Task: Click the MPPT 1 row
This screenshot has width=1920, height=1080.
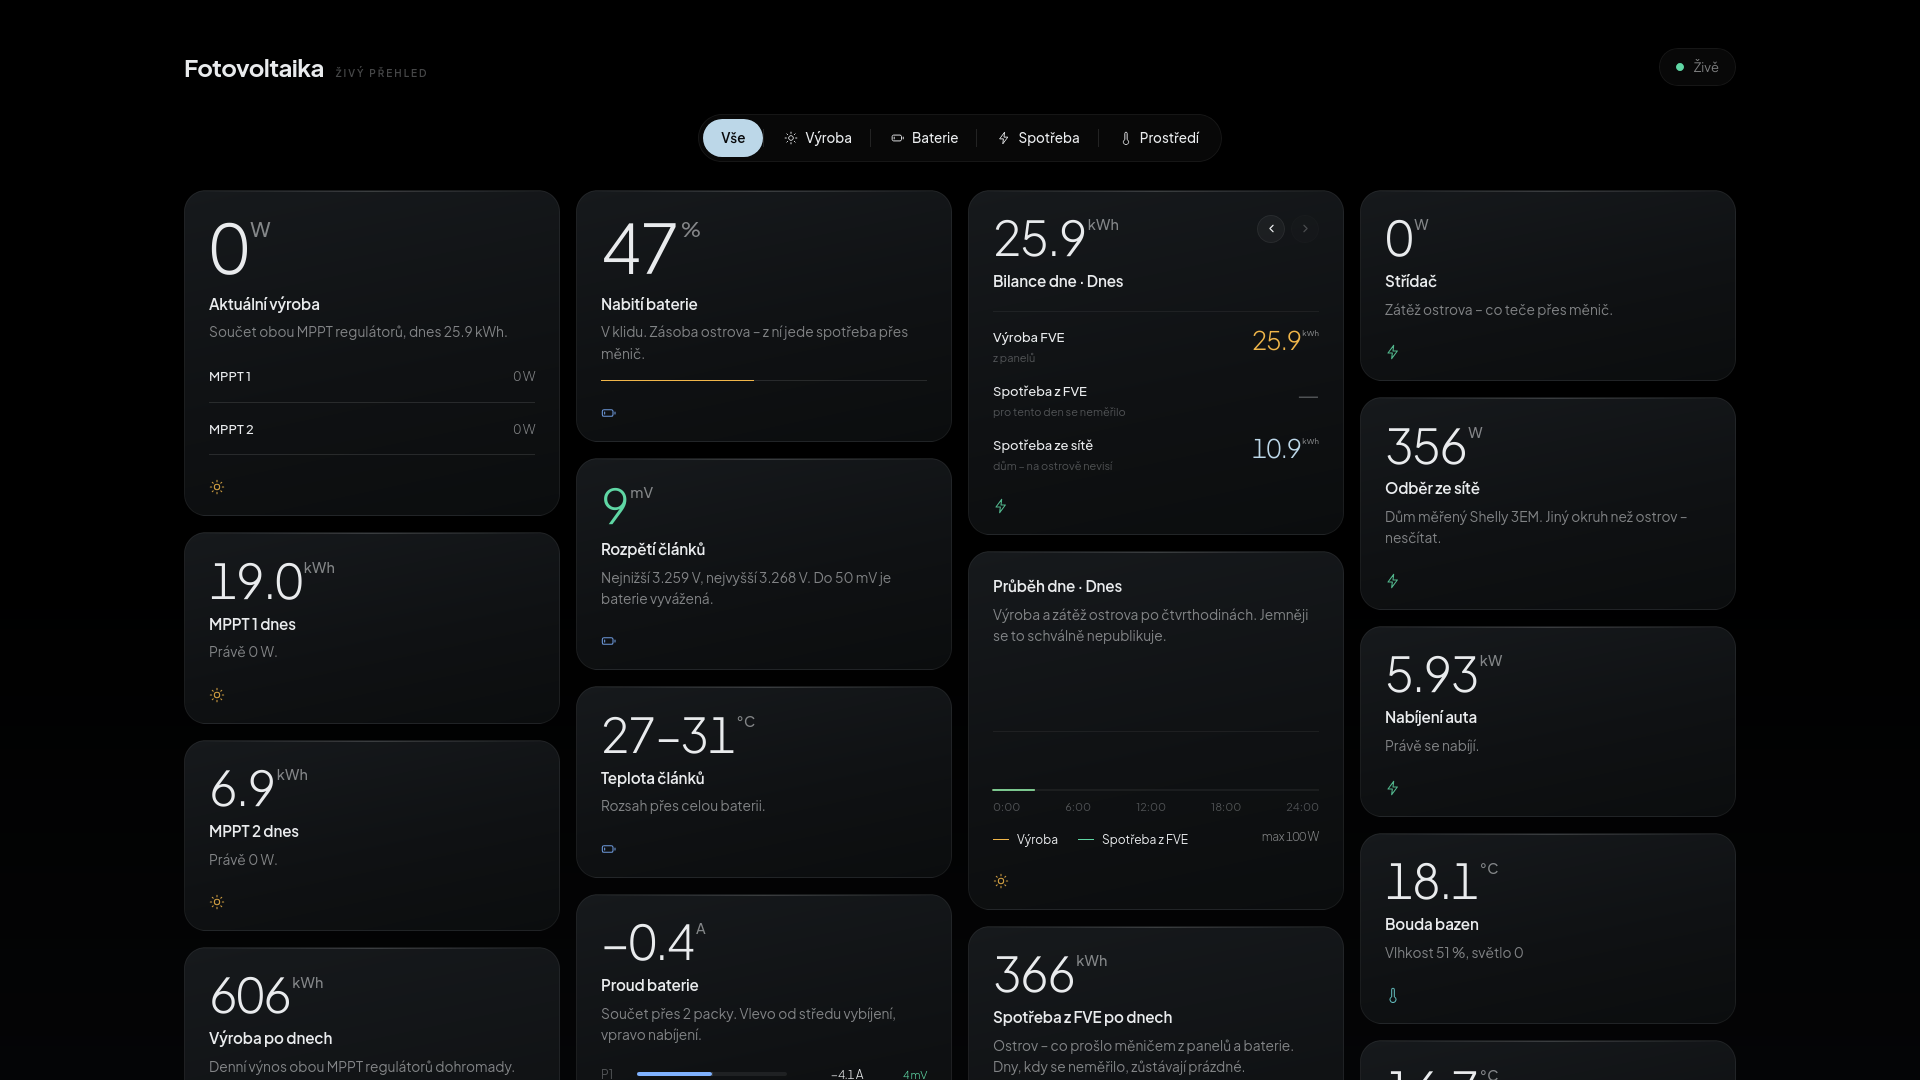Action: click(372, 377)
